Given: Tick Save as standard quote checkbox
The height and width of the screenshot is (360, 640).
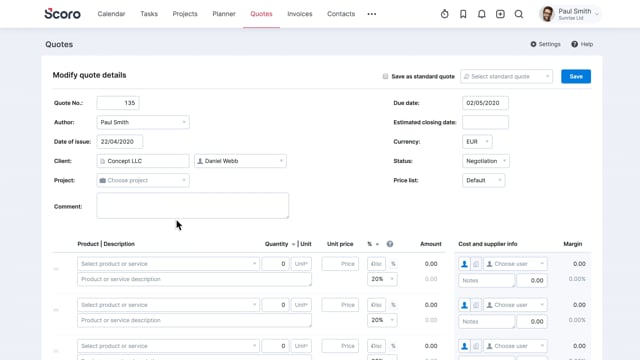Looking at the screenshot, I should pyautogui.click(x=385, y=76).
